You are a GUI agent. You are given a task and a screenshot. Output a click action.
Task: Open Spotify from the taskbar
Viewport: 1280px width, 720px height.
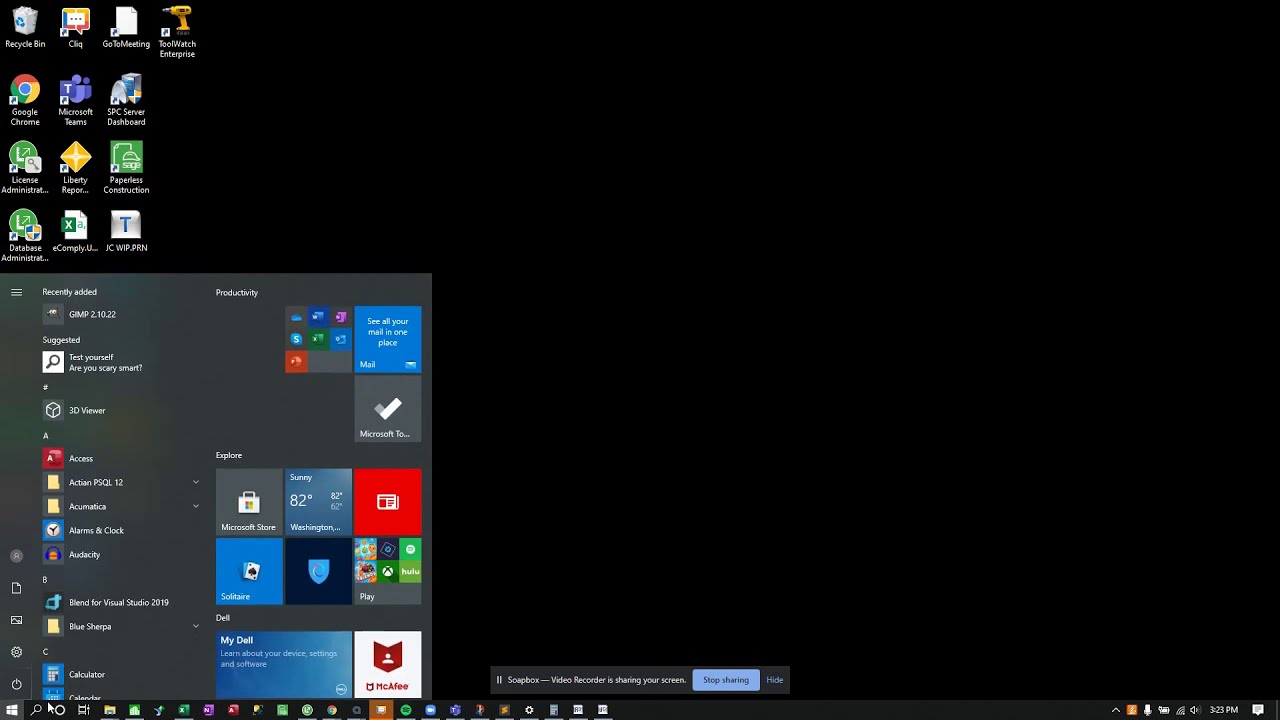click(406, 710)
